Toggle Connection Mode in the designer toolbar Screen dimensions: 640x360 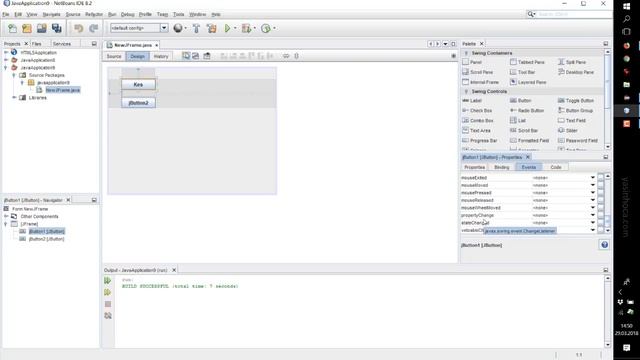[x=196, y=56]
